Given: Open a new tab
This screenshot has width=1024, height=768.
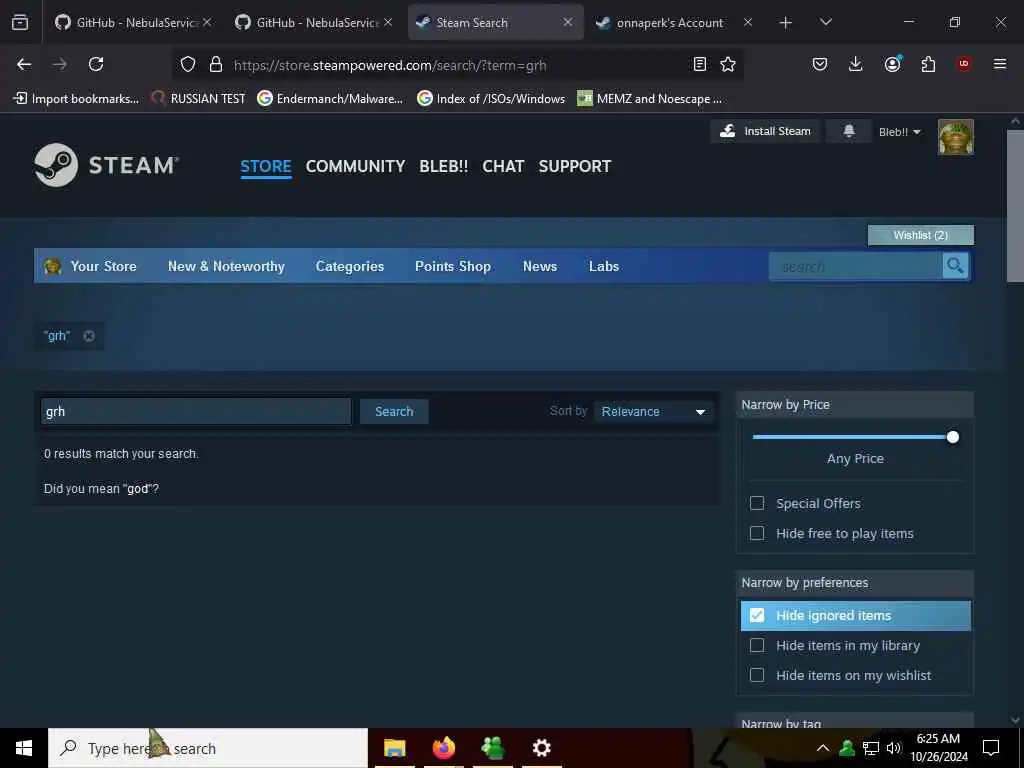Looking at the screenshot, I should coord(786,23).
